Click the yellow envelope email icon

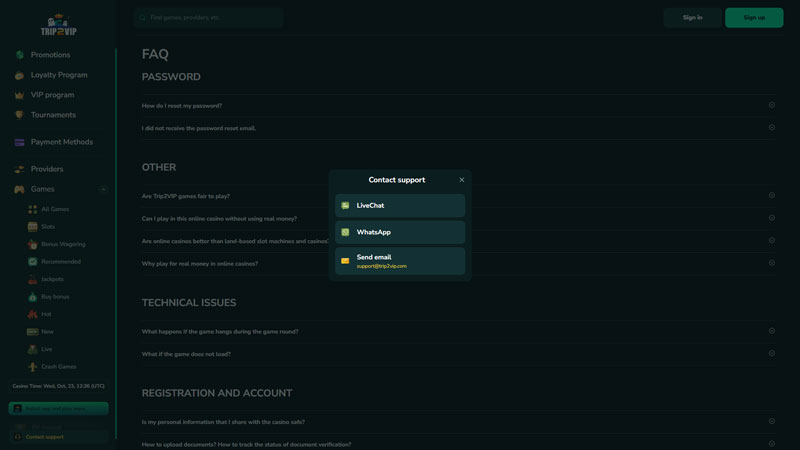pyautogui.click(x=345, y=261)
